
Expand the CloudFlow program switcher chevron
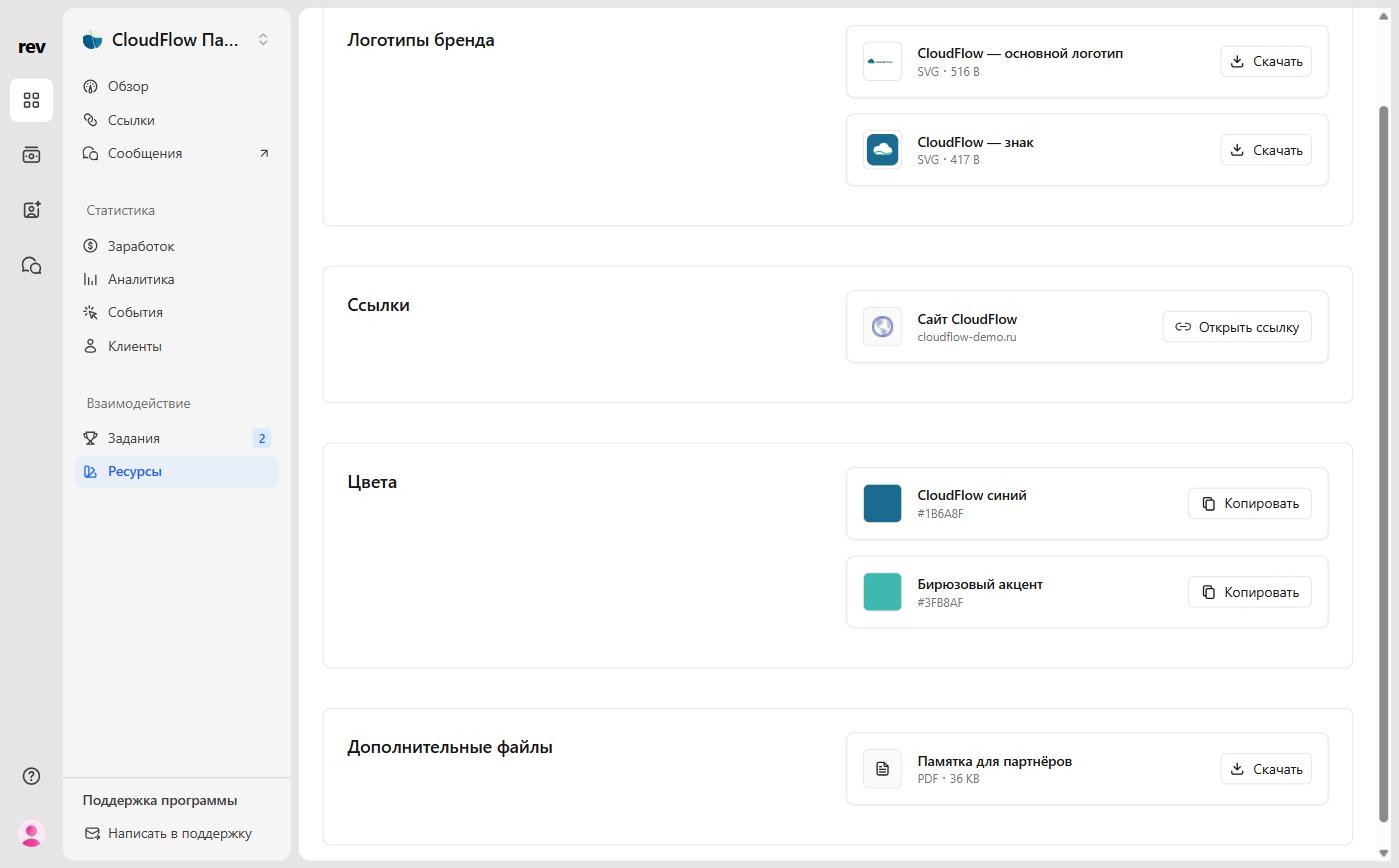(x=263, y=40)
